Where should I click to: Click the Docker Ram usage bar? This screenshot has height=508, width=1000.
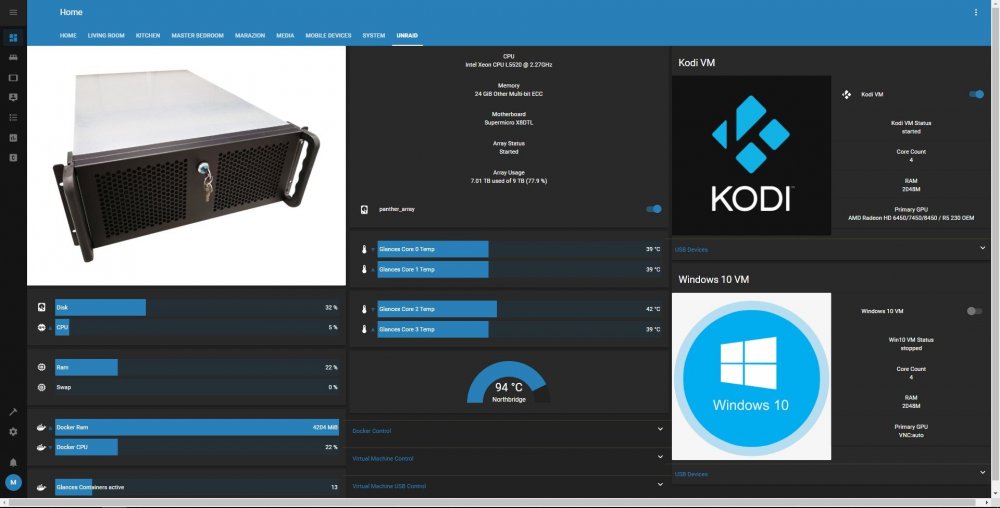[x=197, y=427]
